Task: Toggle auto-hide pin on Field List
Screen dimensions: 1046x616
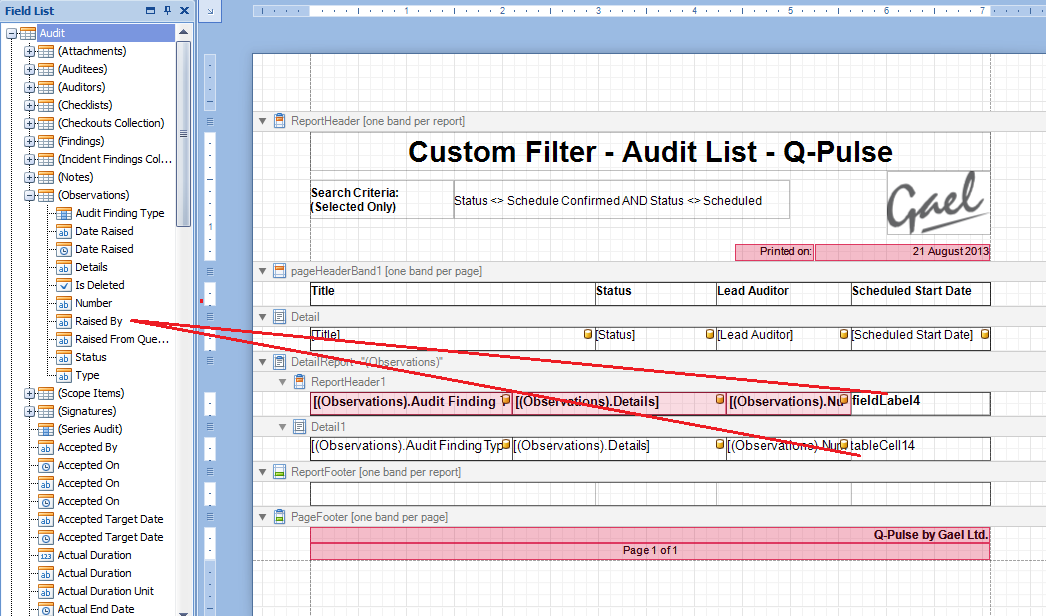Action: (x=167, y=11)
